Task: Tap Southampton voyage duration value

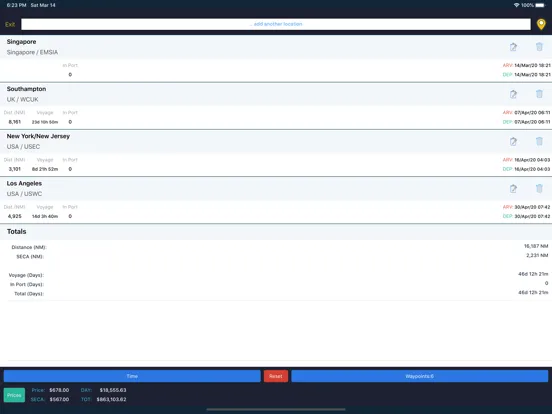Action: (45, 122)
